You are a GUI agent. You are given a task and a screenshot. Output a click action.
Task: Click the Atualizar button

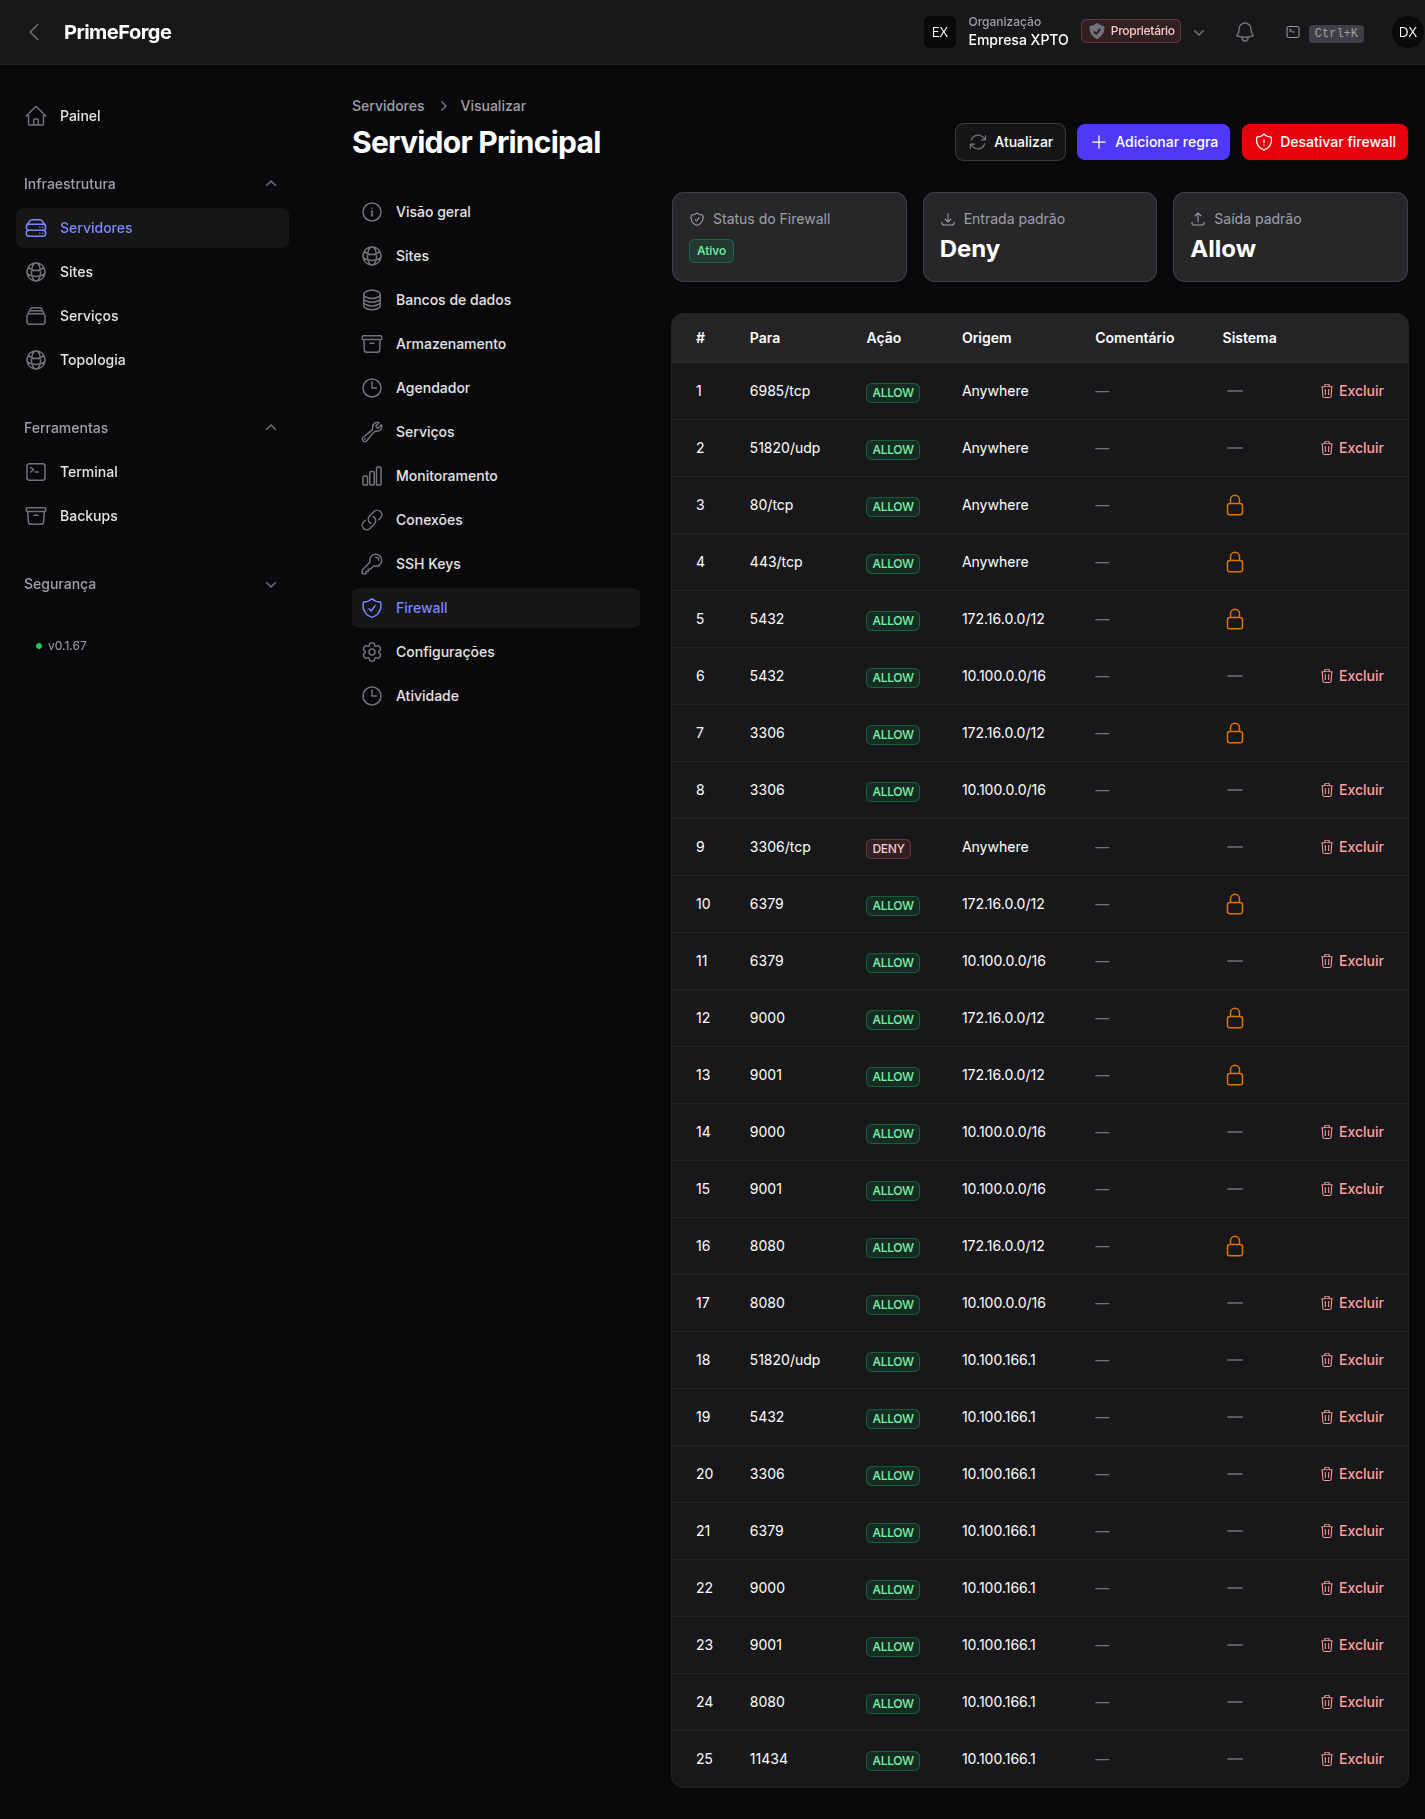(1010, 142)
